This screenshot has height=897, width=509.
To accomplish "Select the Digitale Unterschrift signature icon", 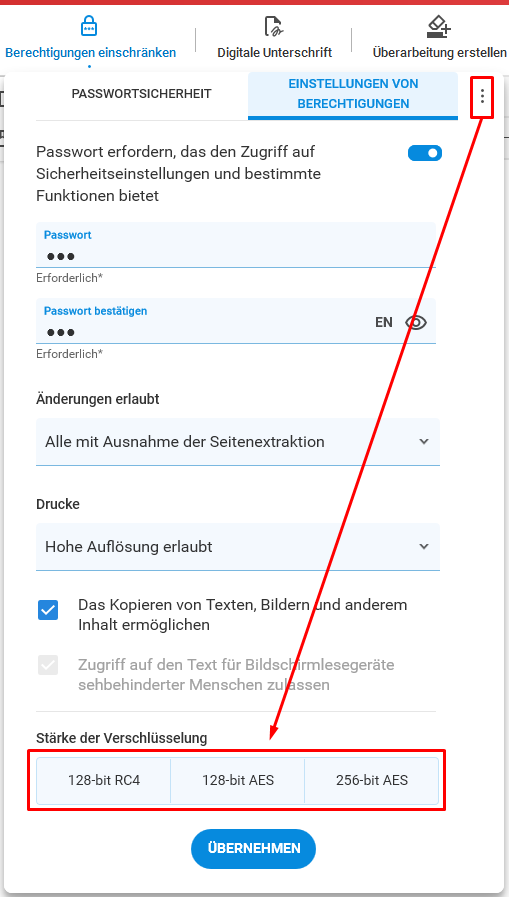I will 275,26.
